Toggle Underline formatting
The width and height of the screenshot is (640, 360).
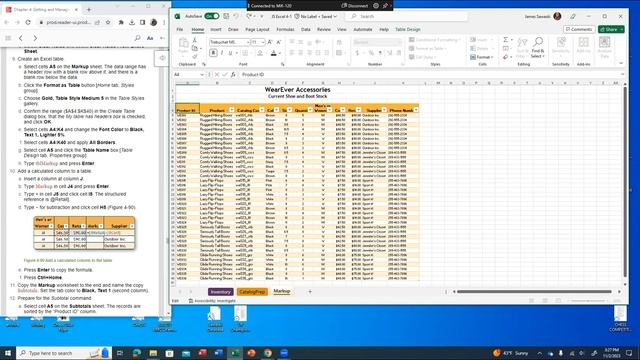point(230,53)
